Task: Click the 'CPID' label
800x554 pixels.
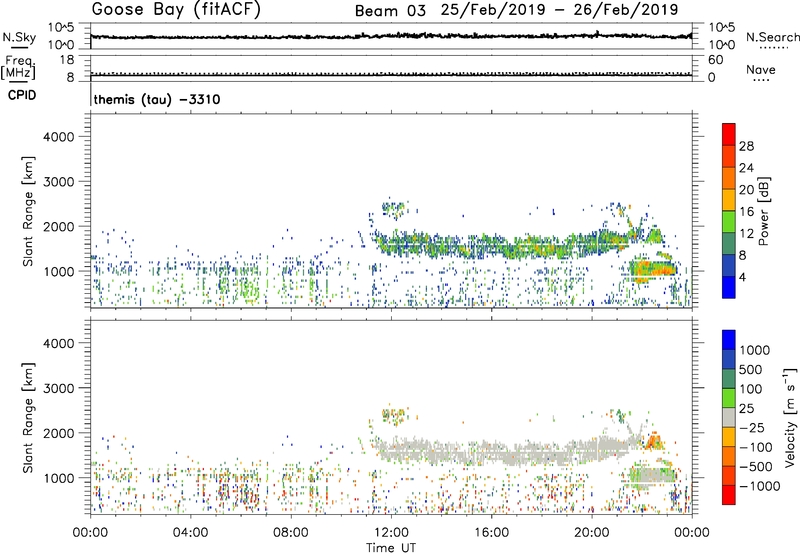Action: coord(22,95)
